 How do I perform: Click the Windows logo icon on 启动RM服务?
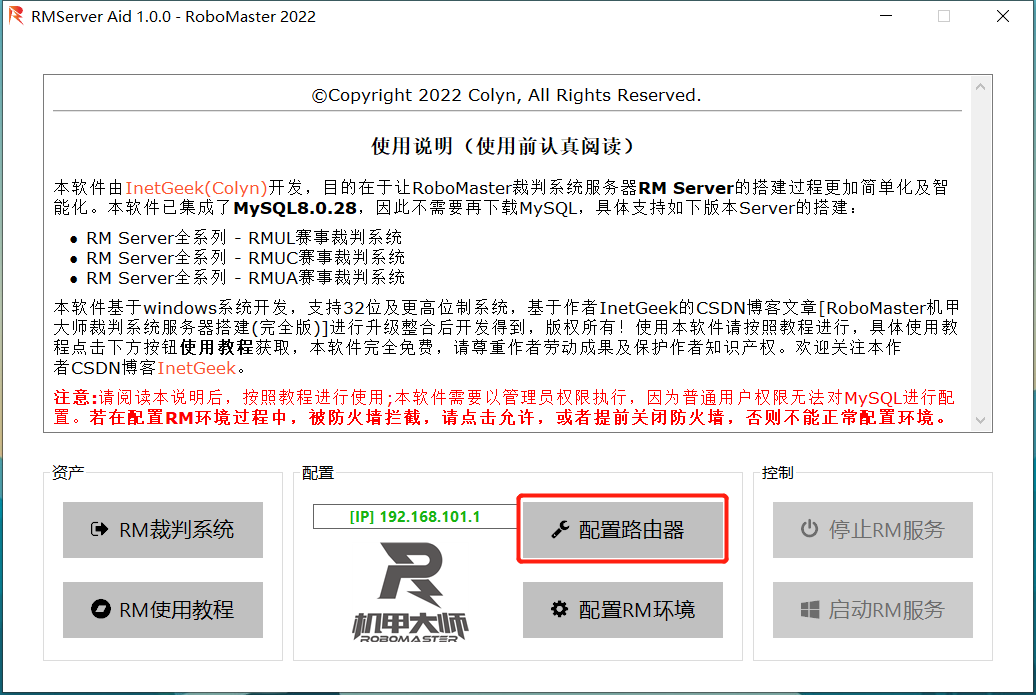[x=809, y=609]
